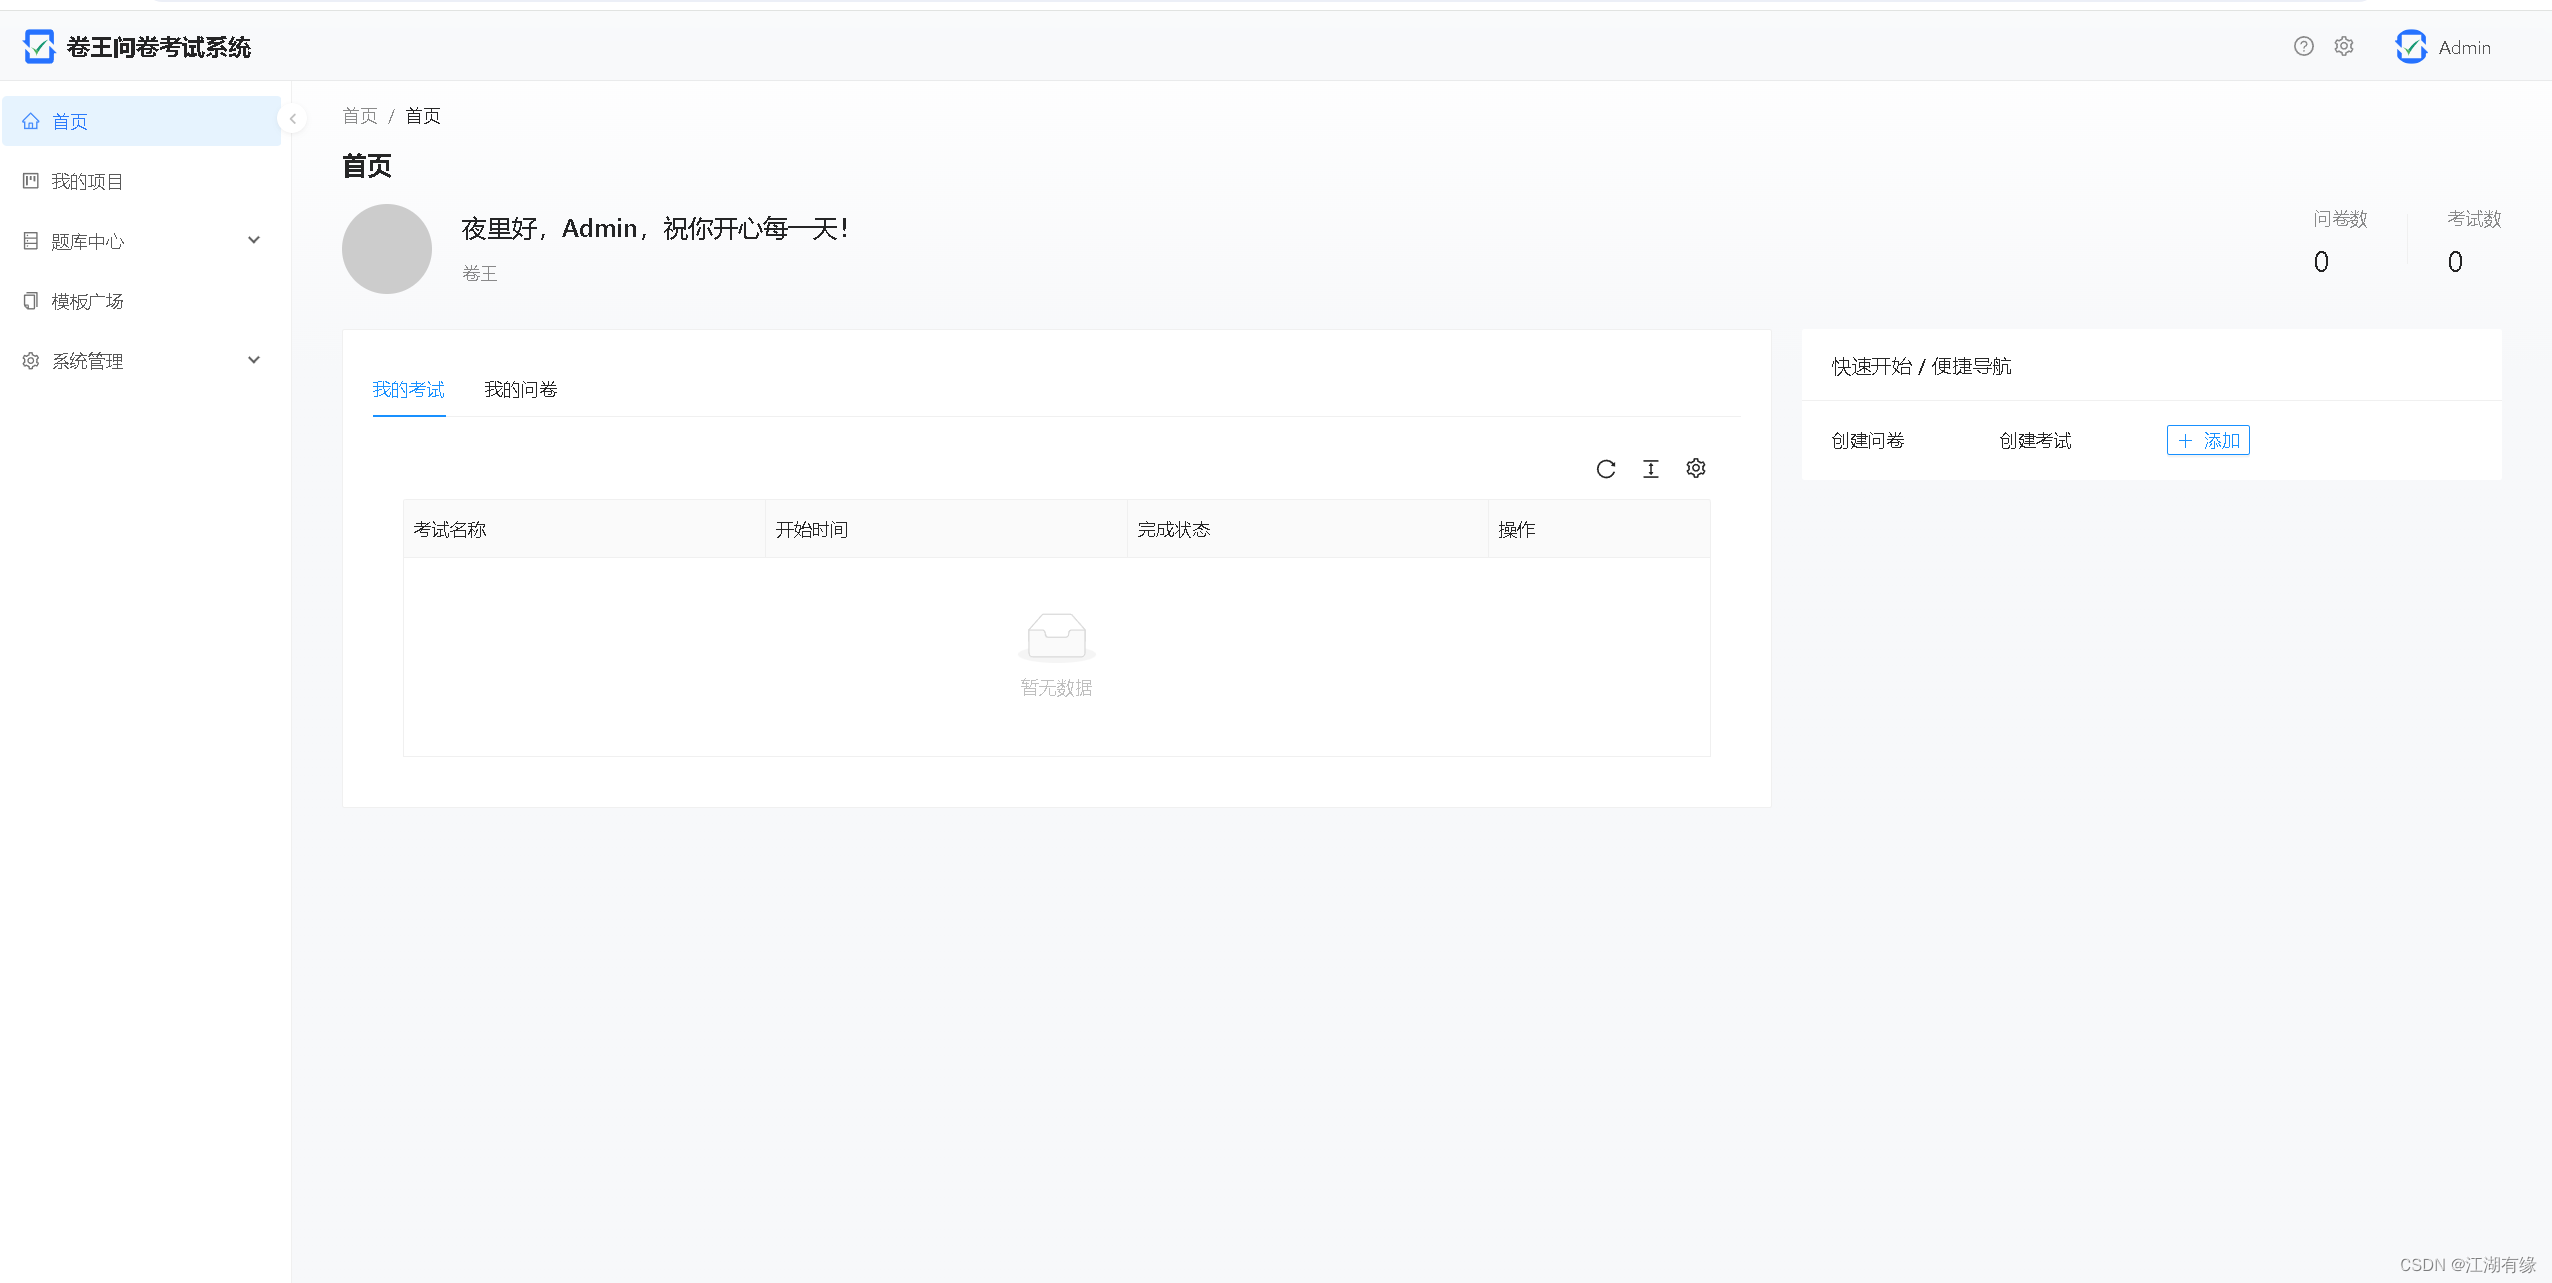Click the 首页 breadcrumb link

click(x=360, y=116)
